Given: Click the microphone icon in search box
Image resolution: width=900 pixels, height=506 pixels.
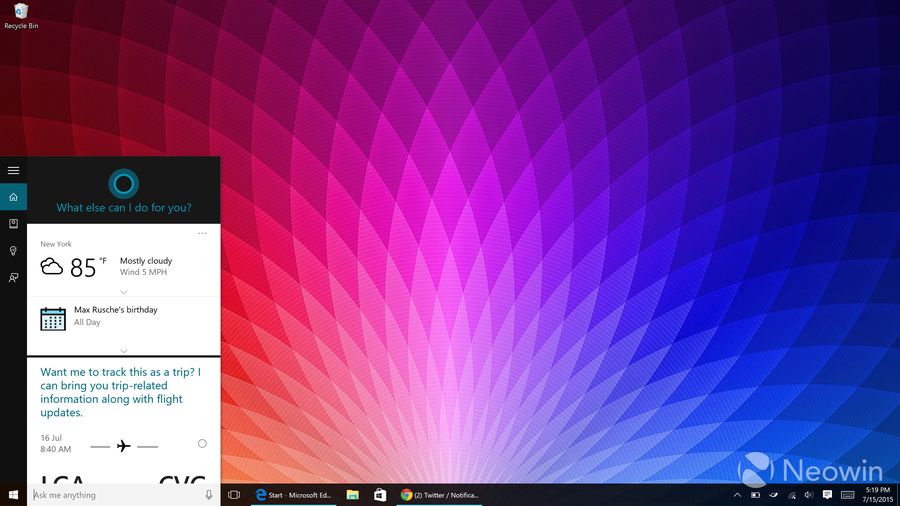Looking at the screenshot, I should pos(209,495).
